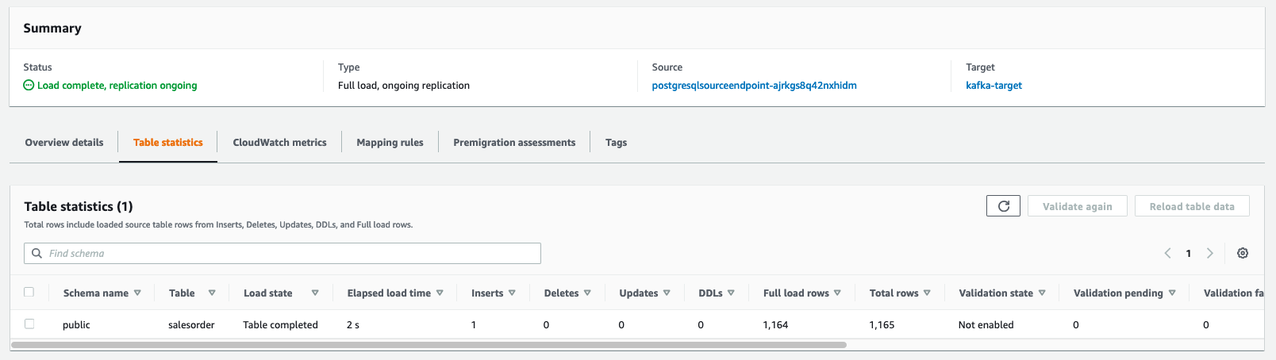
Task: Open the Overview details tab
Action: 64,142
